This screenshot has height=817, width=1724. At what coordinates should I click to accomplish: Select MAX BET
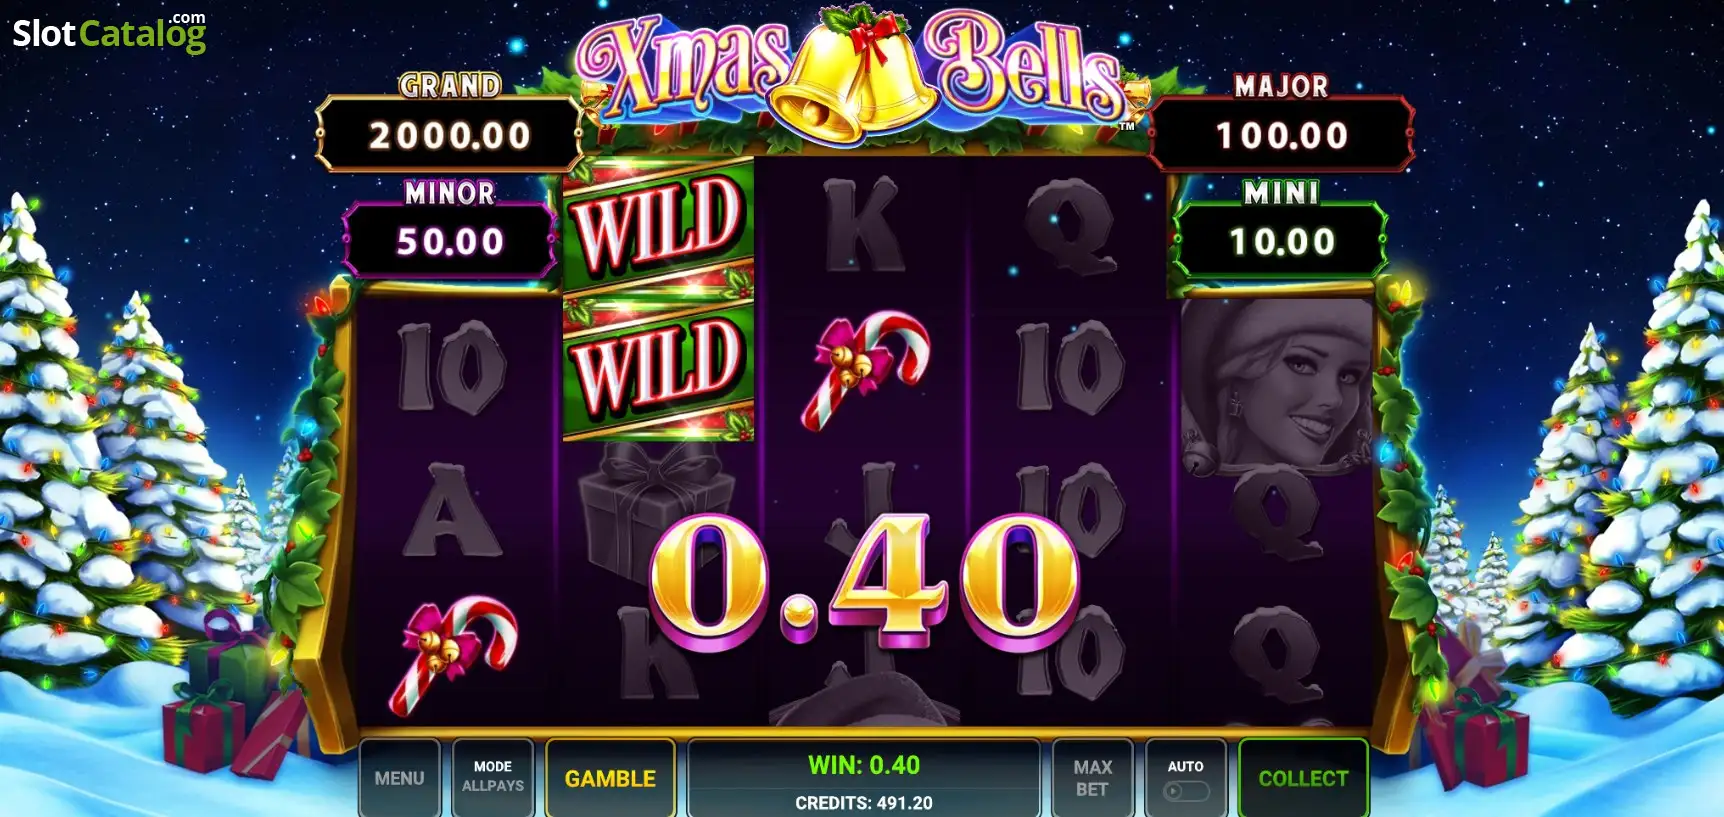1092,778
